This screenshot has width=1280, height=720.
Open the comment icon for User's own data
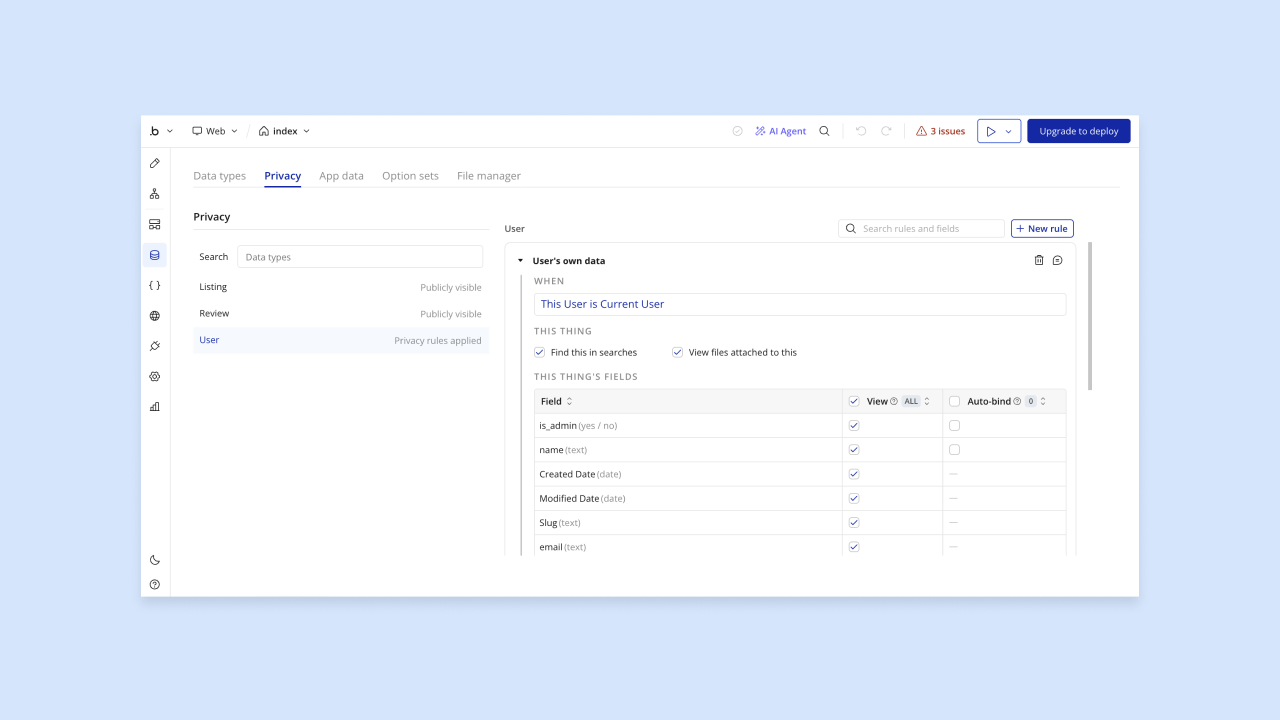pos(1057,260)
